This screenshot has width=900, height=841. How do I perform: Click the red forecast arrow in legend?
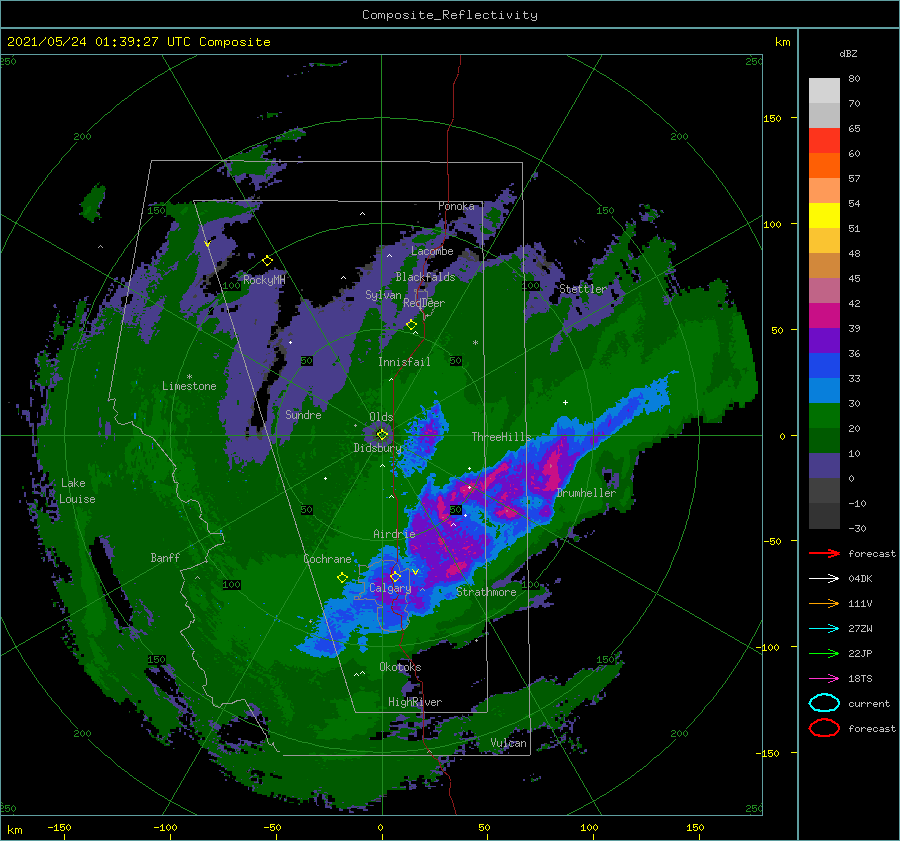[x=824, y=553]
